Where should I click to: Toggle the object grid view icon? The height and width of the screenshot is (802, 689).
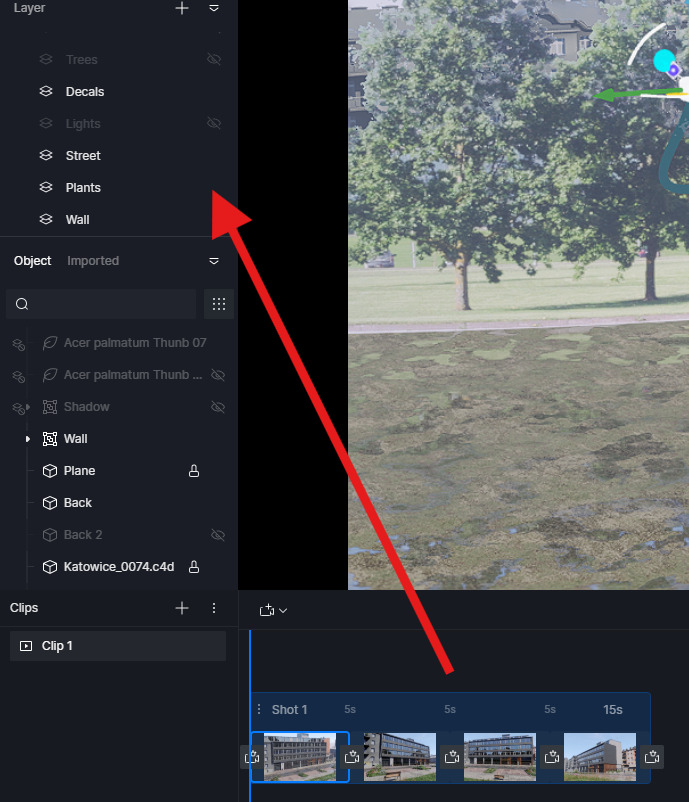tap(218, 304)
